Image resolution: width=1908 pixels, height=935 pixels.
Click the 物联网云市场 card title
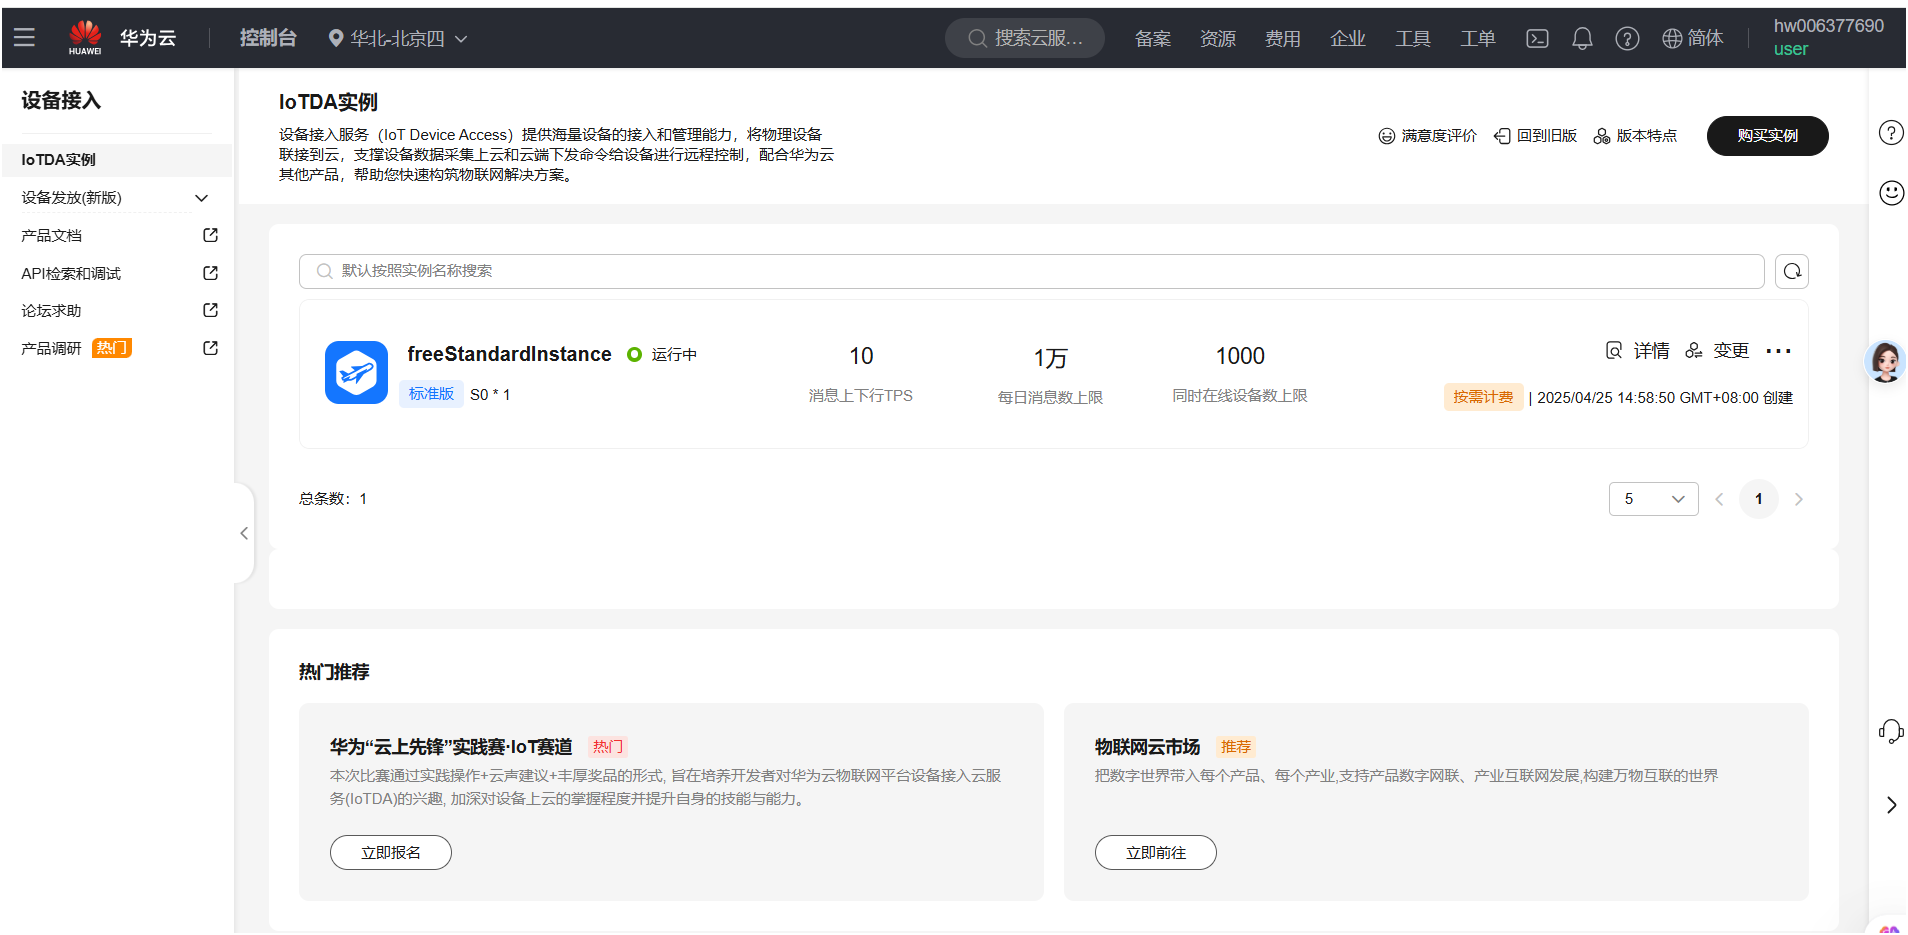click(x=1147, y=747)
